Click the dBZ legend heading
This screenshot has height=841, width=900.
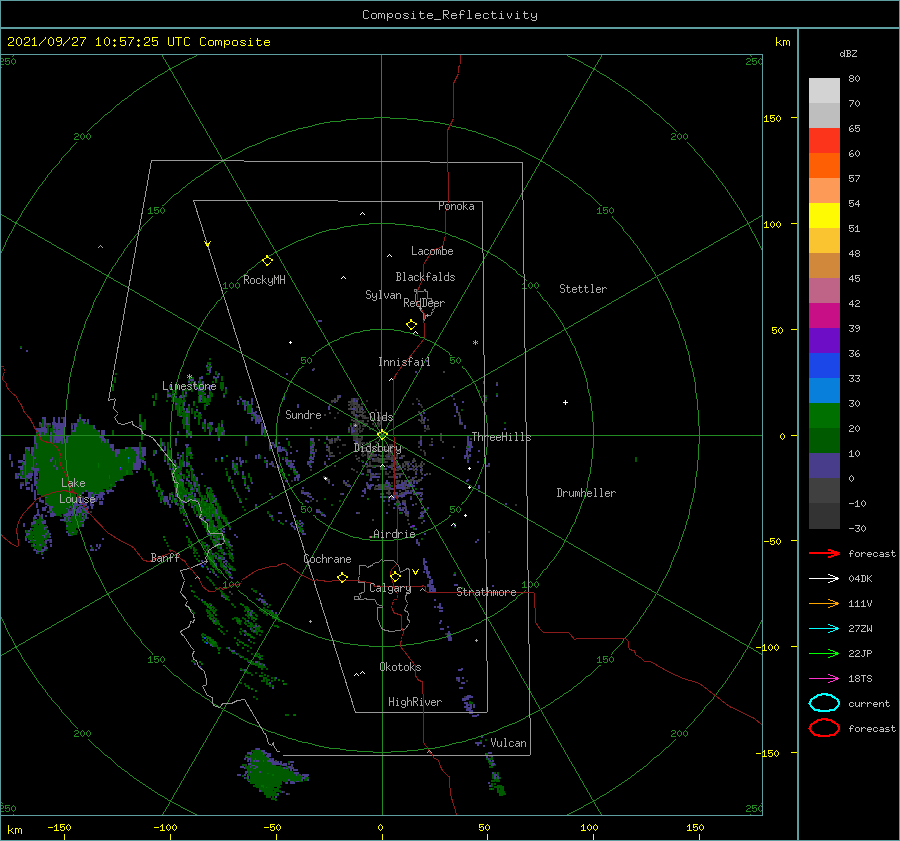tap(848, 53)
